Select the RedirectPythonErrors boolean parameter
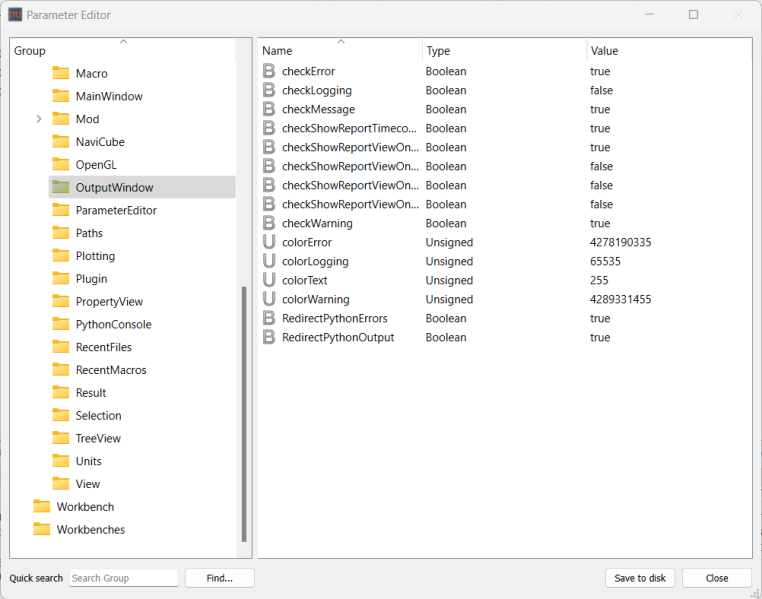762x599 pixels. [334, 318]
